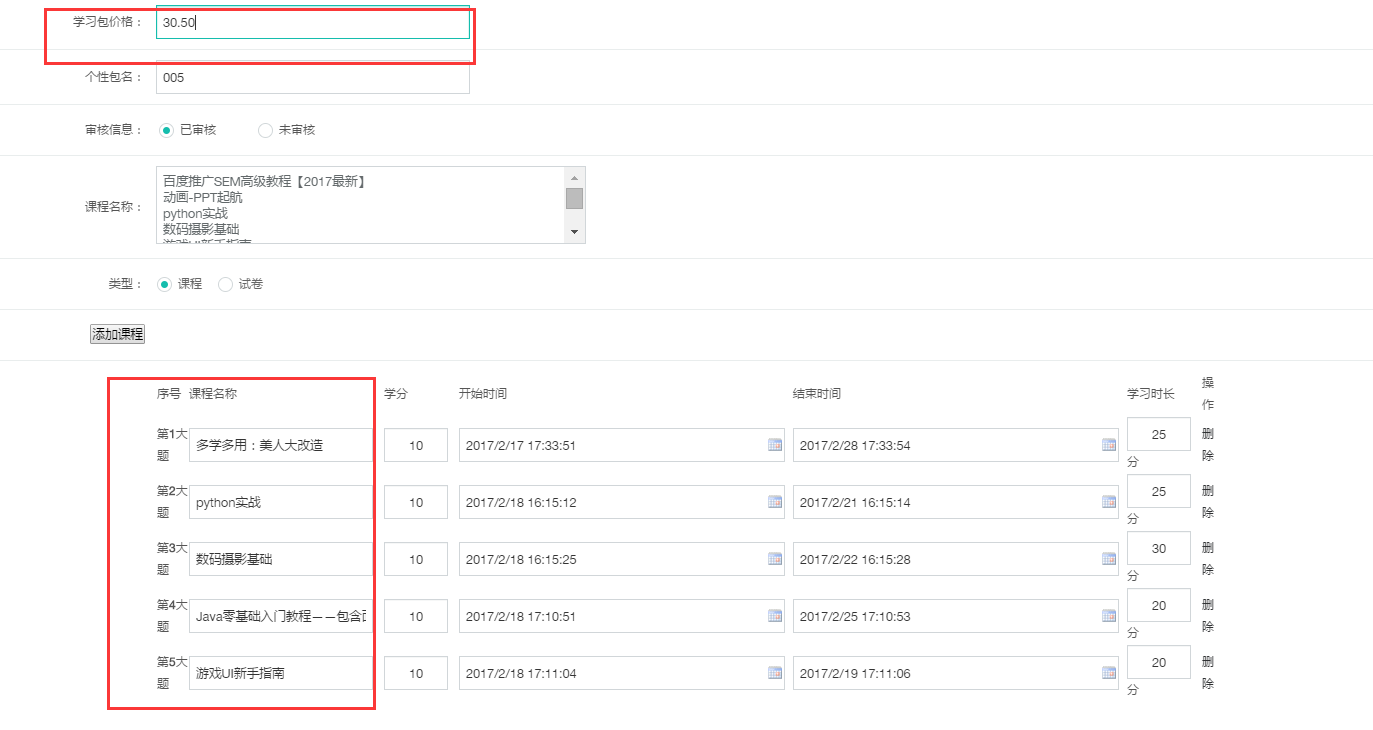The image size is (1373, 730).
Task: Pick 数码摄影基础 from course name list
Action: click(x=201, y=229)
